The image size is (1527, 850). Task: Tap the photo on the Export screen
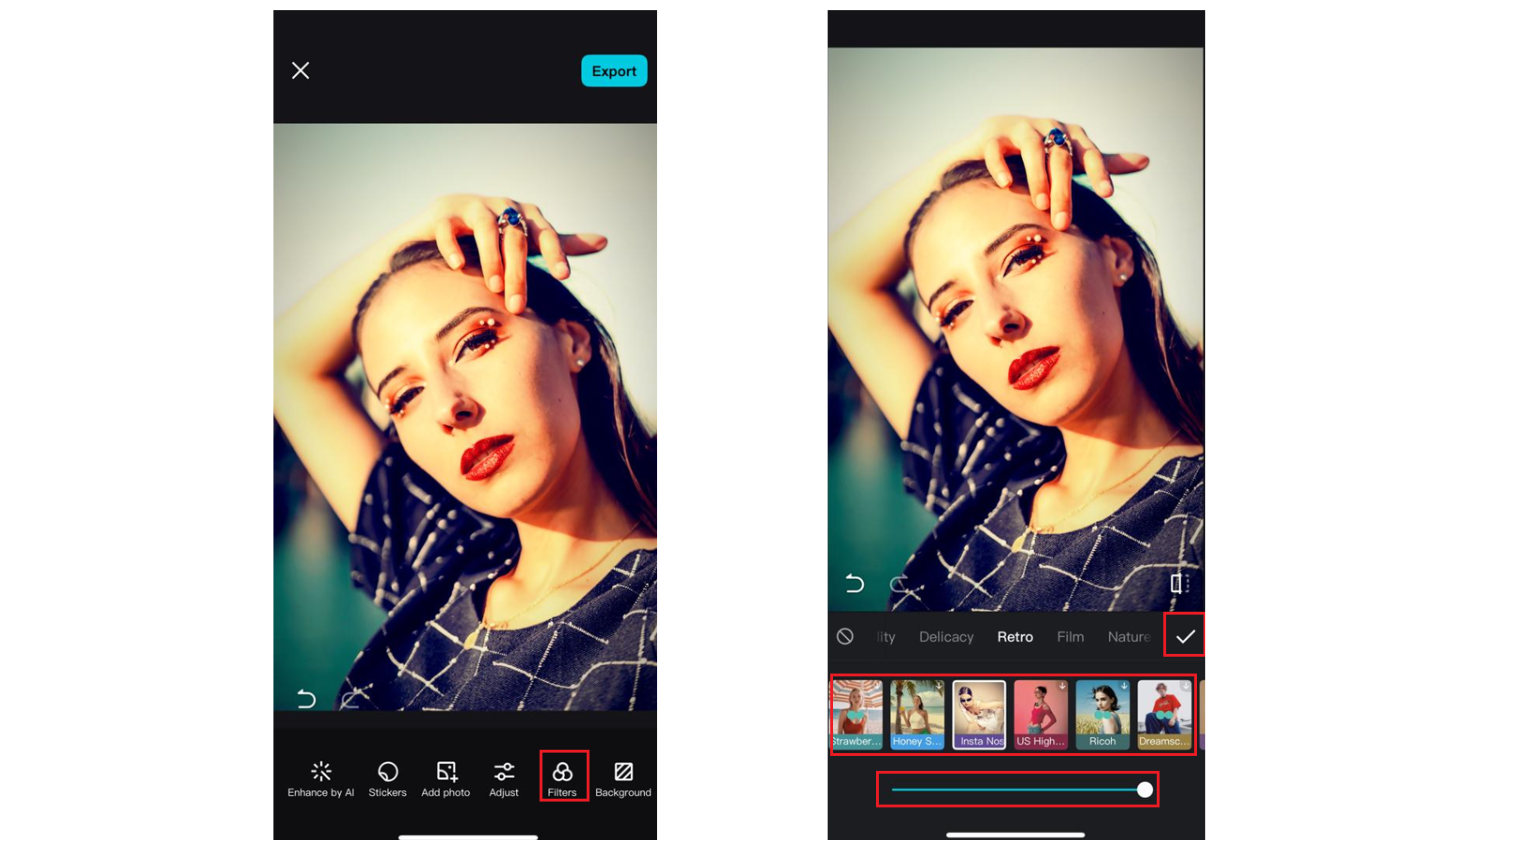pos(465,417)
